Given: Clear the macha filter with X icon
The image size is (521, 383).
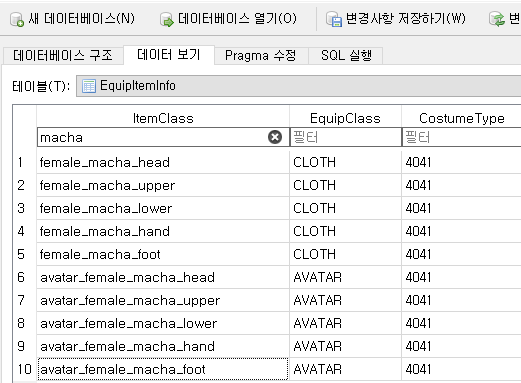Looking at the screenshot, I should click(x=275, y=137).
